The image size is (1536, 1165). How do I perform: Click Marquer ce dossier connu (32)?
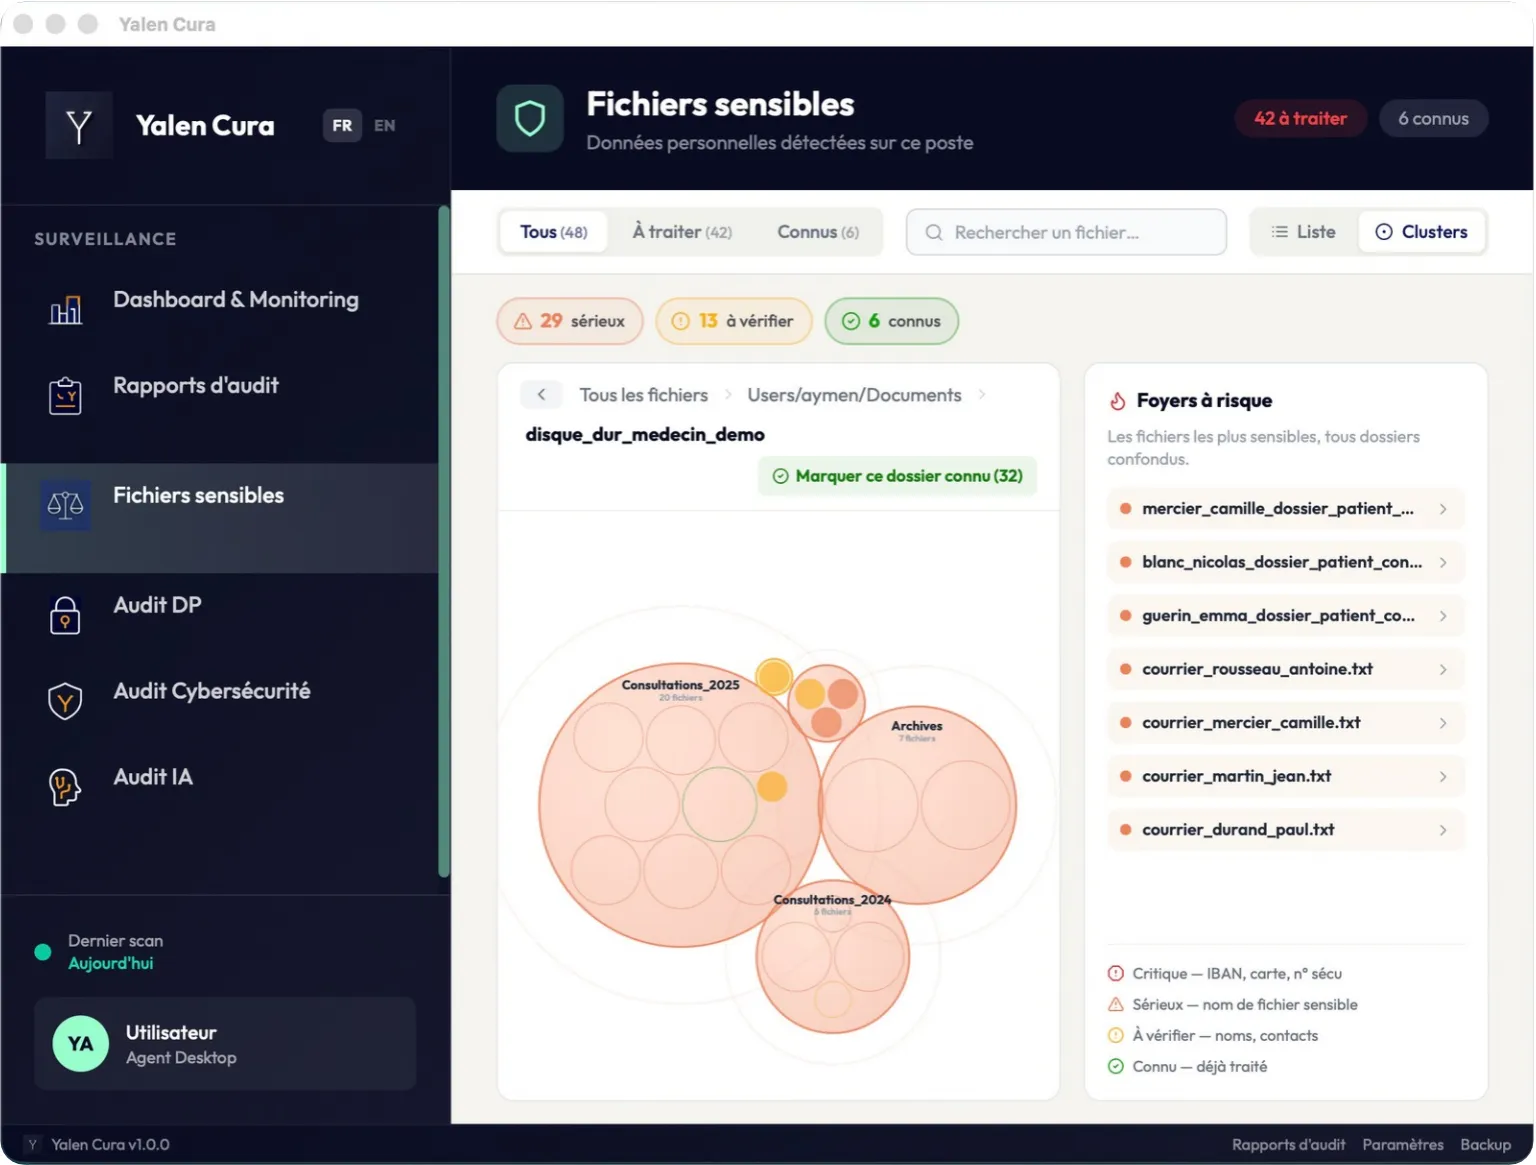click(x=898, y=476)
